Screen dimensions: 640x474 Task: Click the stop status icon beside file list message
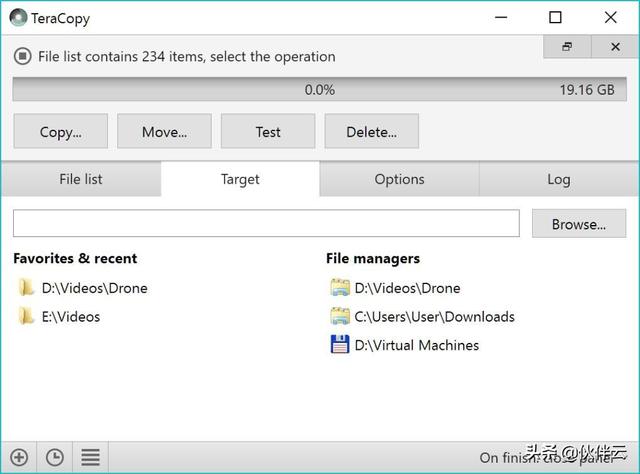(x=23, y=57)
